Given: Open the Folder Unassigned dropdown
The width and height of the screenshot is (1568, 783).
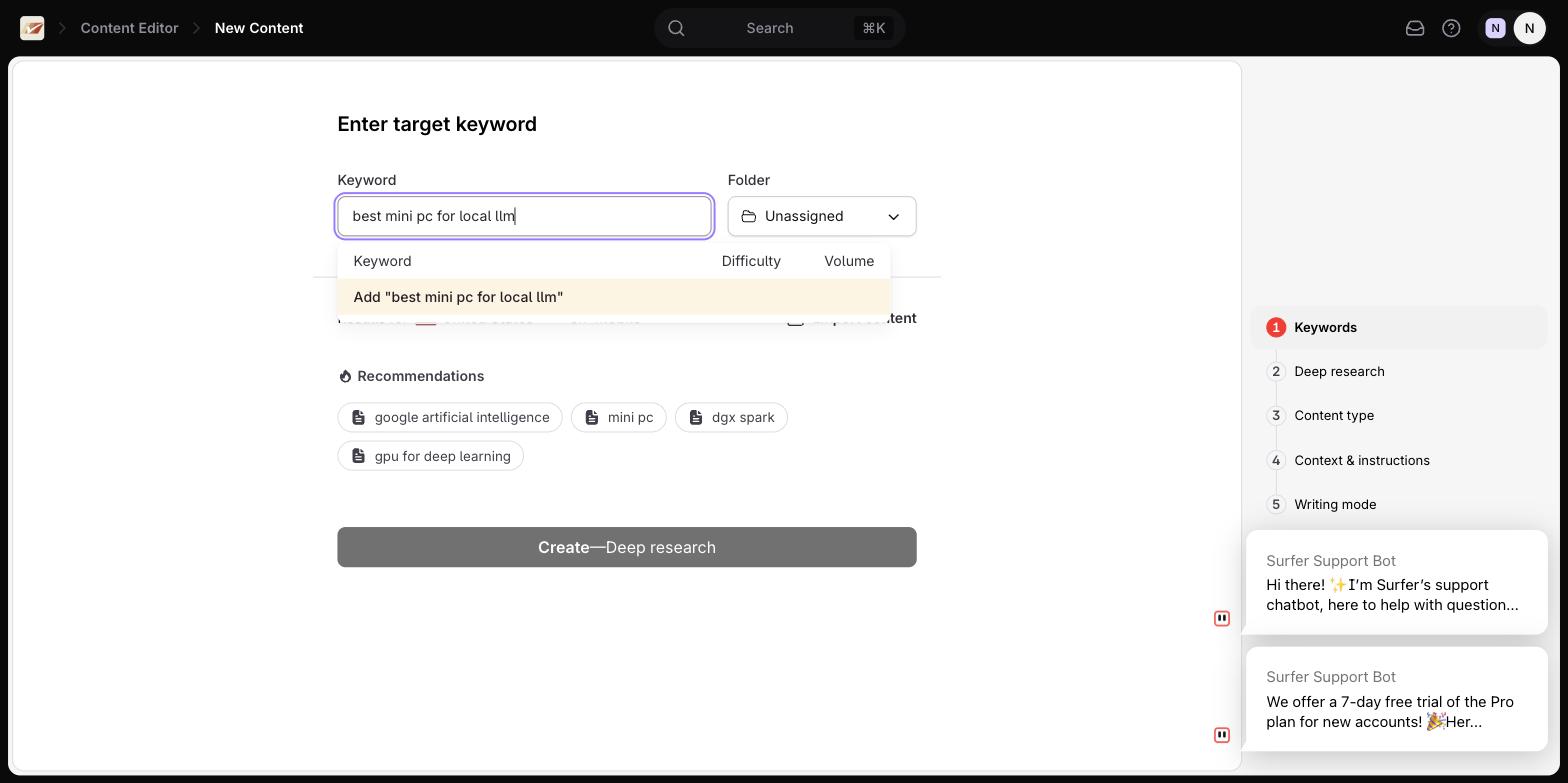Looking at the screenshot, I should 822,216.
